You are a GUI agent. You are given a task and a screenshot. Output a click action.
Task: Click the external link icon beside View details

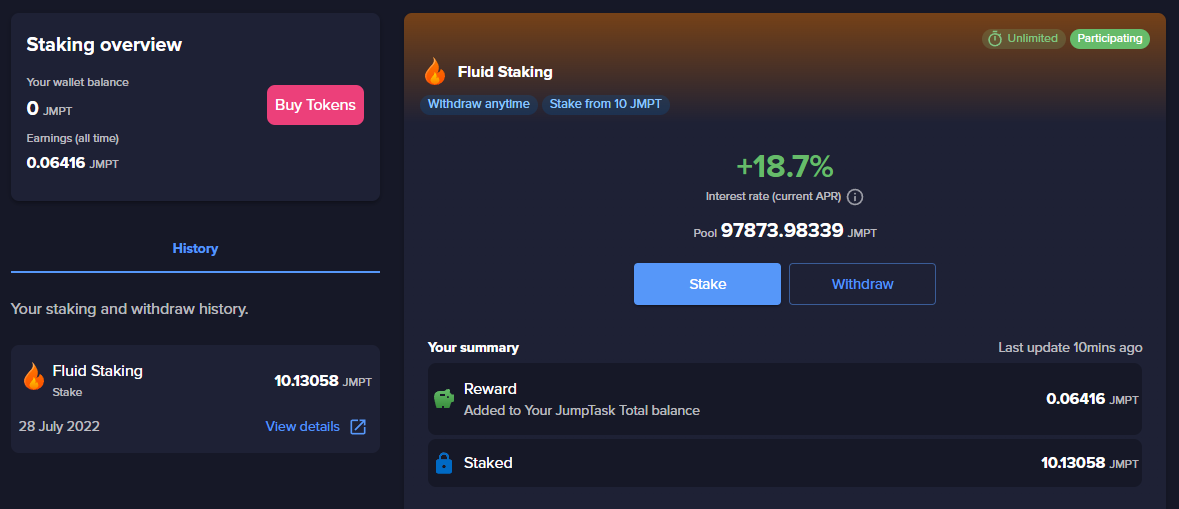359,427
